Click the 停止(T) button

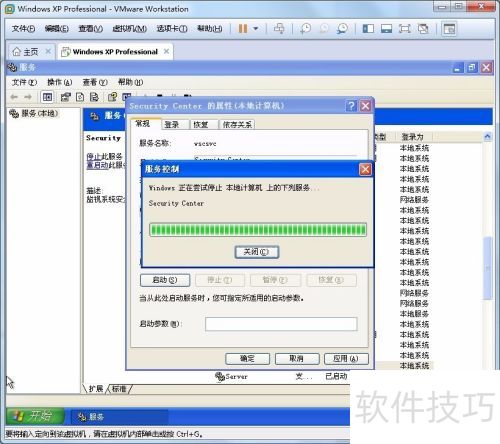point(220,280)
